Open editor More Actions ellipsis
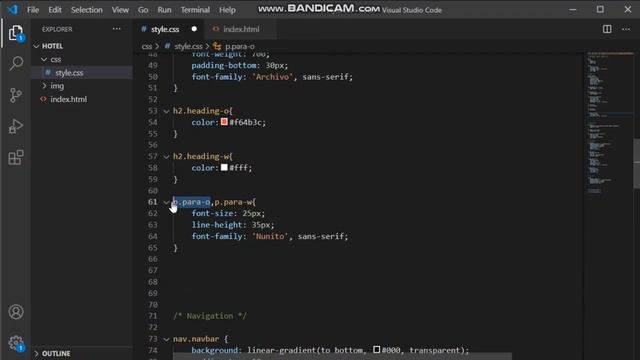Screen dimensions: 640x360 coord(626,29)
